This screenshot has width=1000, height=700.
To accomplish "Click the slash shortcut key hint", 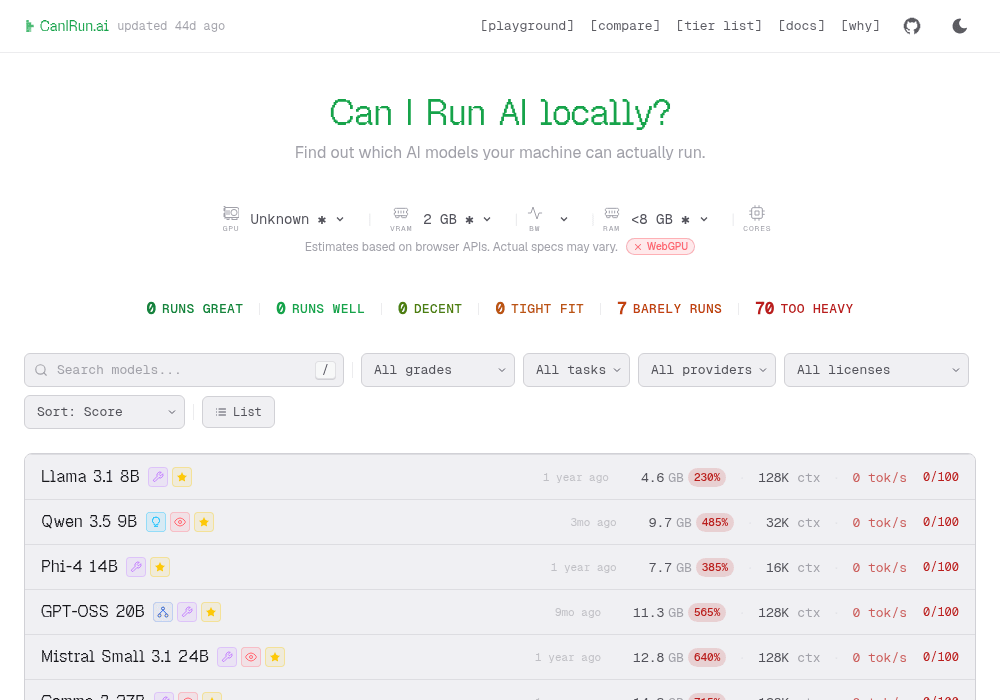I will (x=325, y=370).
